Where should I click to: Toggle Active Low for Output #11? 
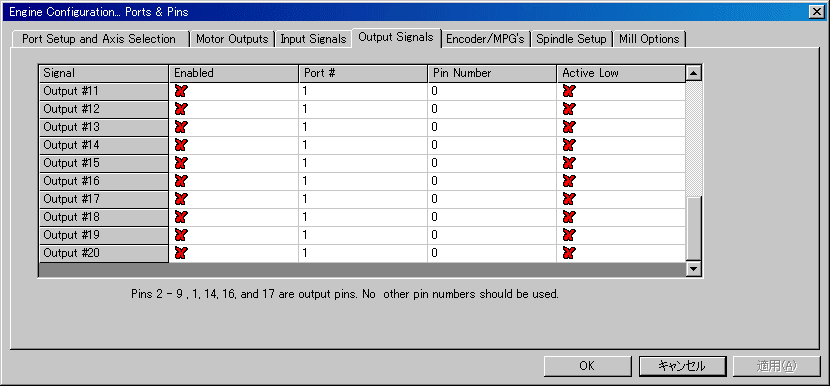[569, 91]
